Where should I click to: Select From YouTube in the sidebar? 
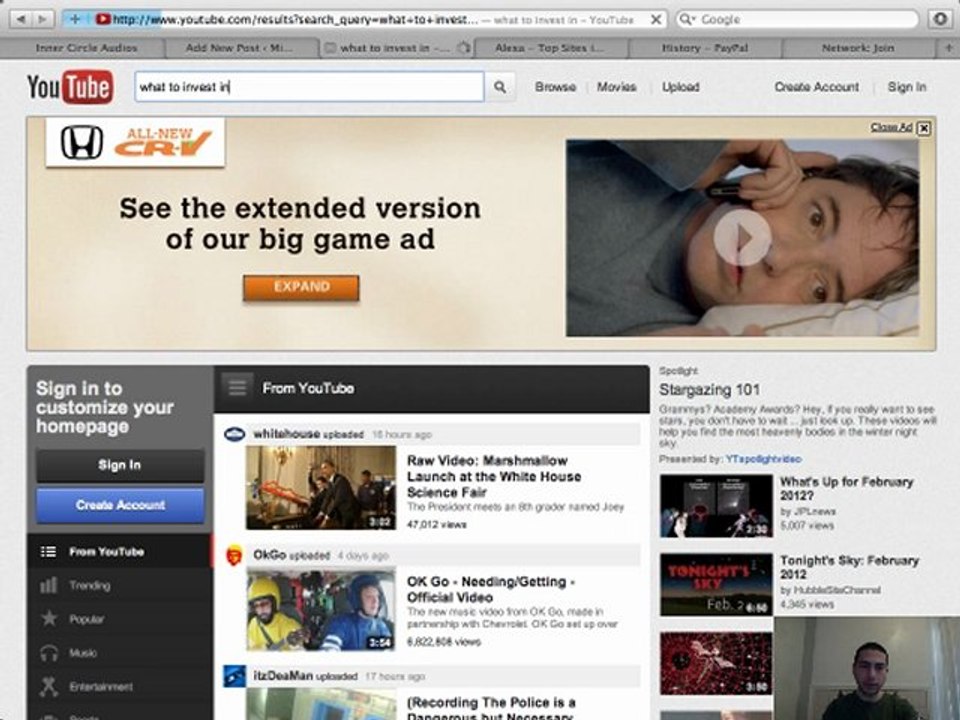coord(120,551)
